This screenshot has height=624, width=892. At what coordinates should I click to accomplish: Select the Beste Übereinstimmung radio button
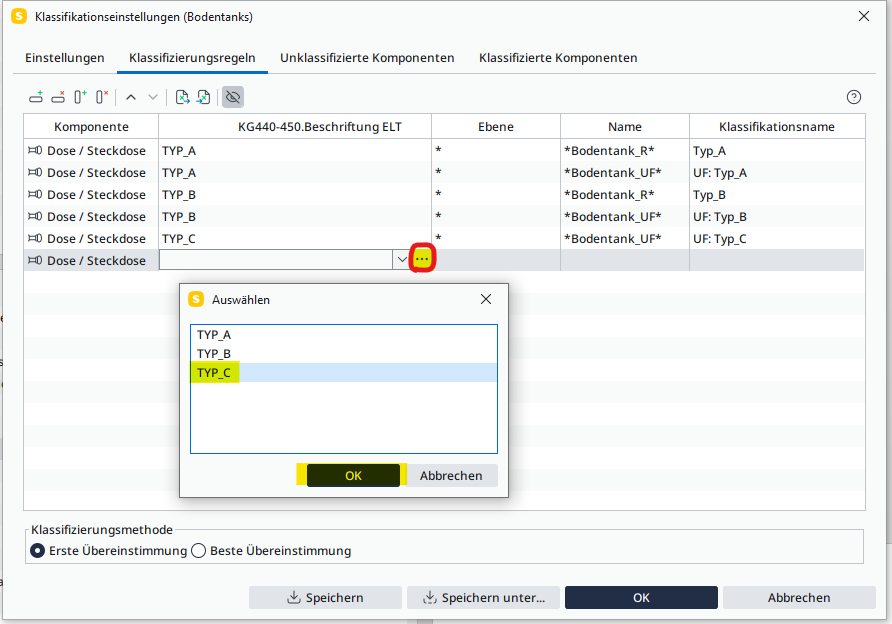(198, 550)
